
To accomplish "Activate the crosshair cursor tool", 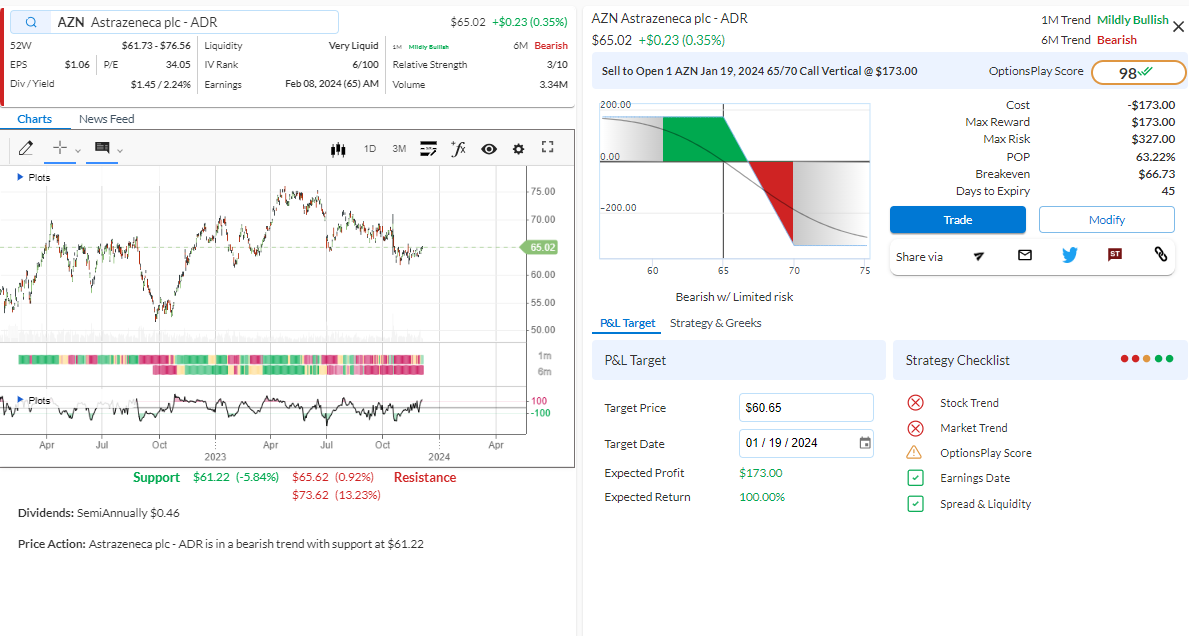I will coord(60,148).
